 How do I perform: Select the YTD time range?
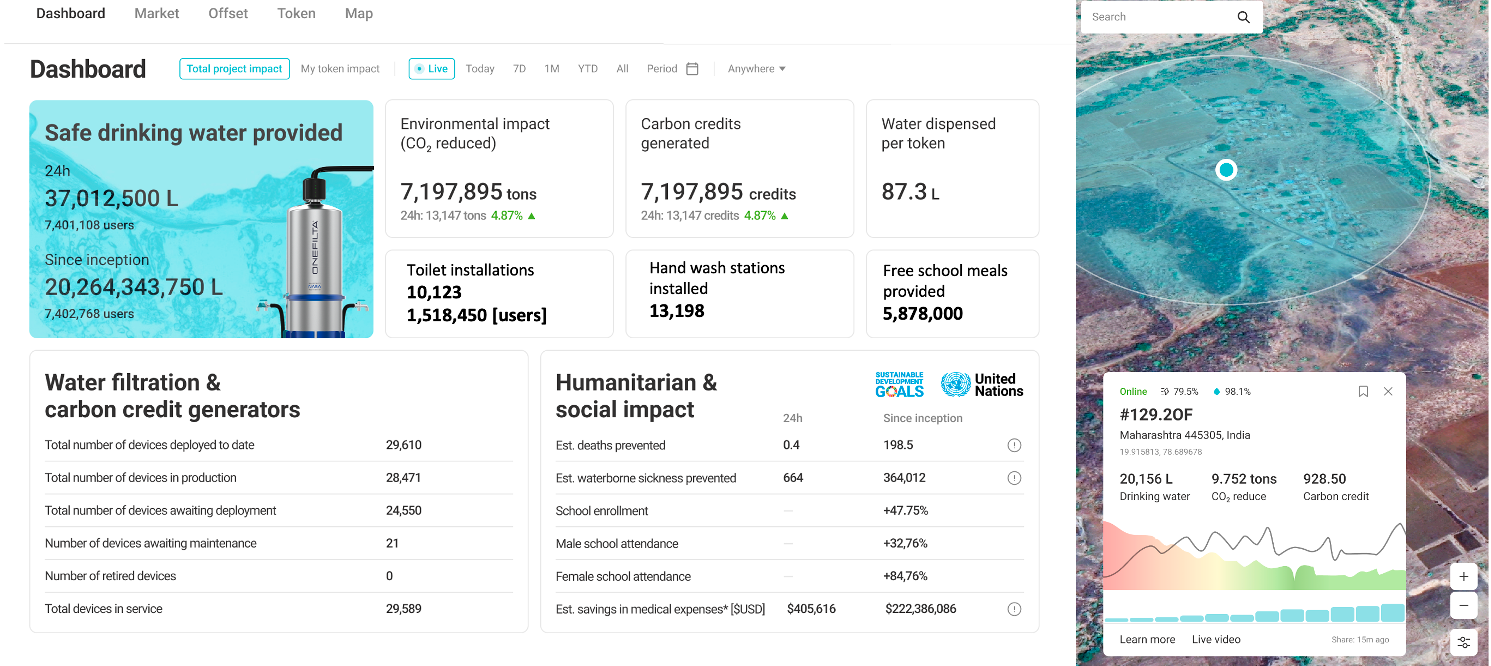coord(588,69)
